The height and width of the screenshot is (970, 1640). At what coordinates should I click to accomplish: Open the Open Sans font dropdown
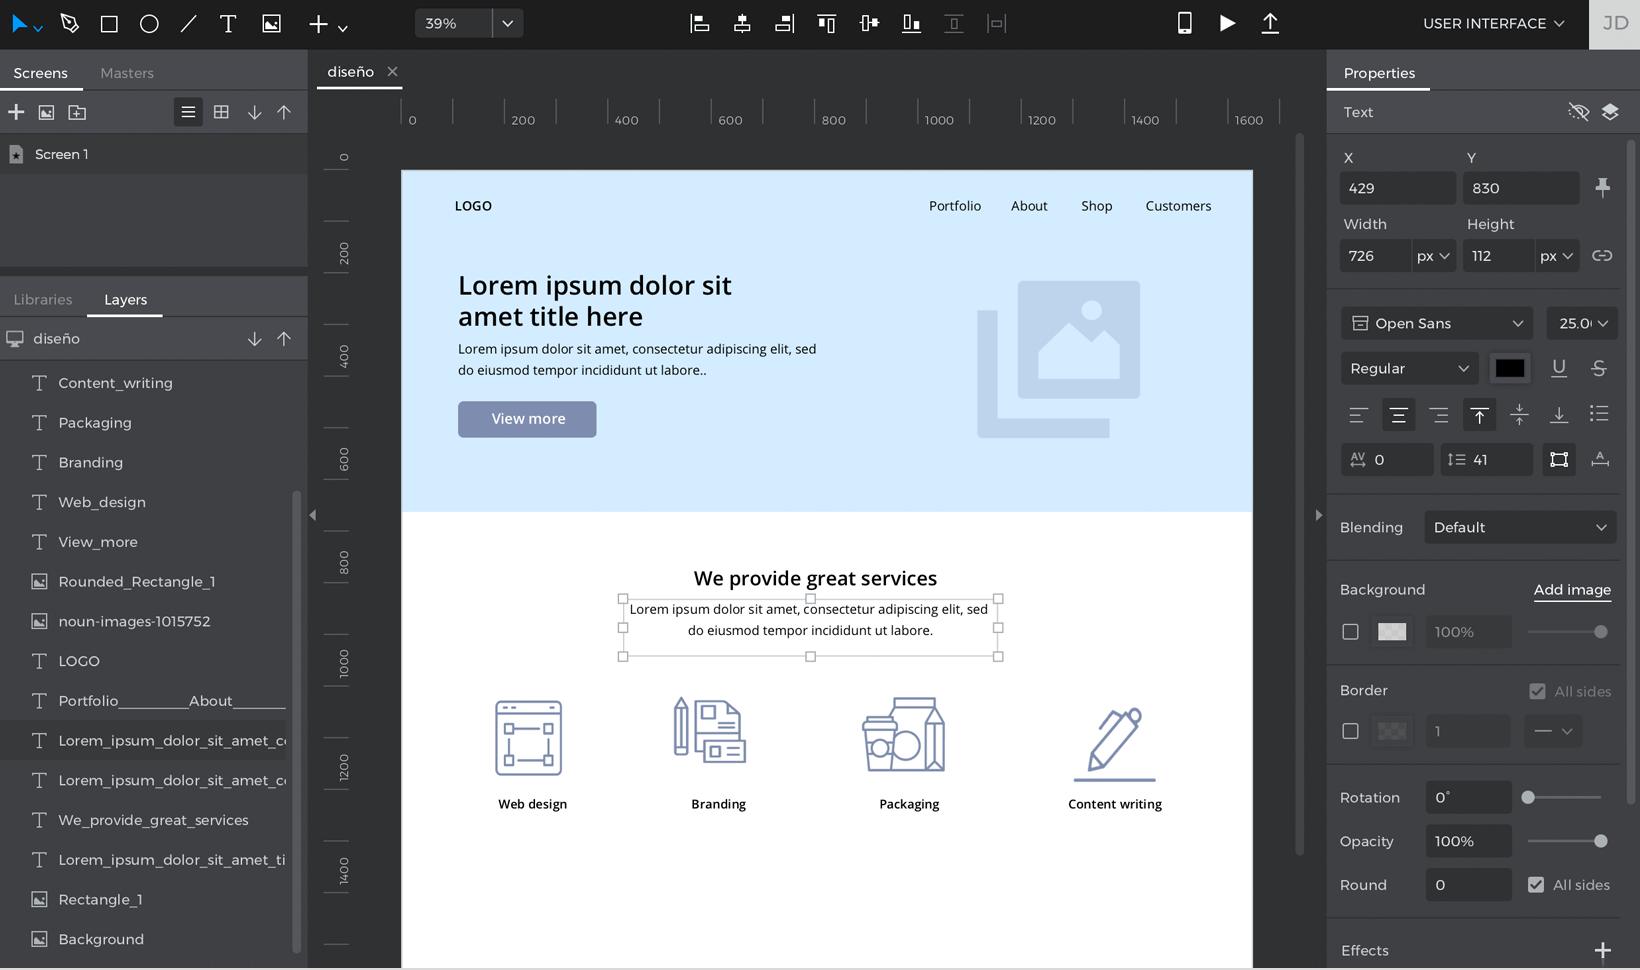point(1436,323)
